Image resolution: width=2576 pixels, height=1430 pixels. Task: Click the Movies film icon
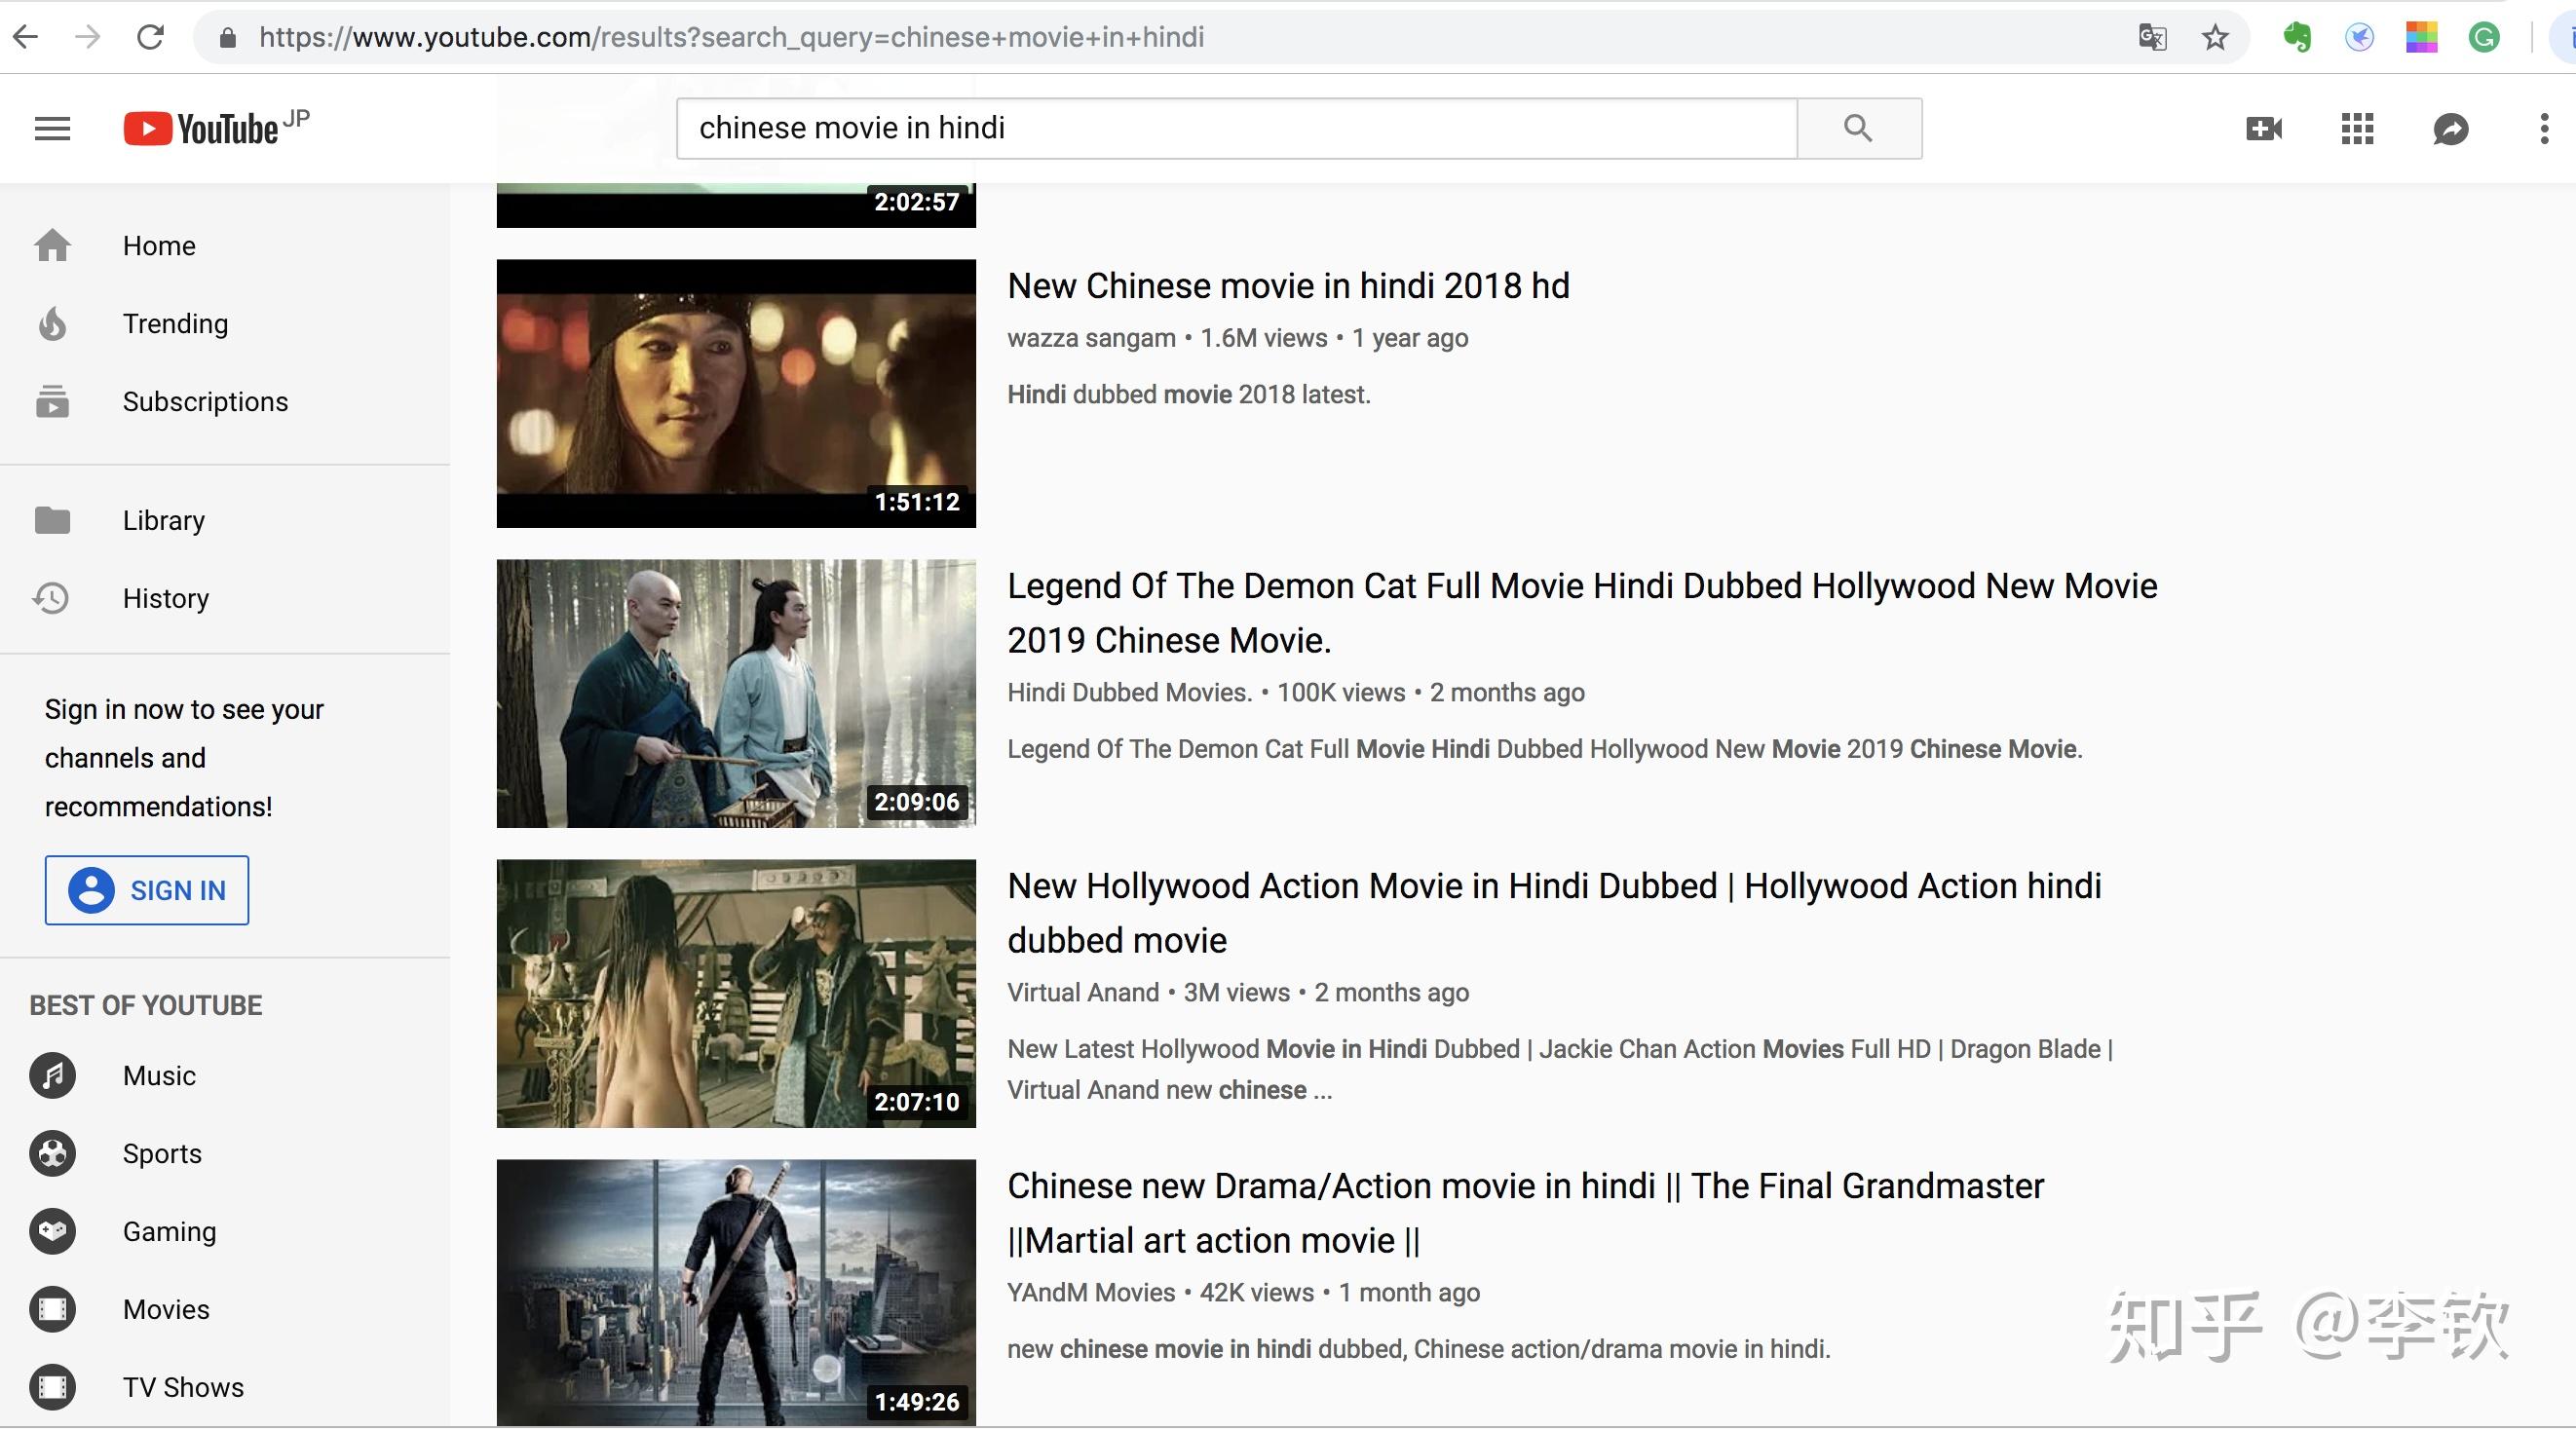(x=52, y=1309)
